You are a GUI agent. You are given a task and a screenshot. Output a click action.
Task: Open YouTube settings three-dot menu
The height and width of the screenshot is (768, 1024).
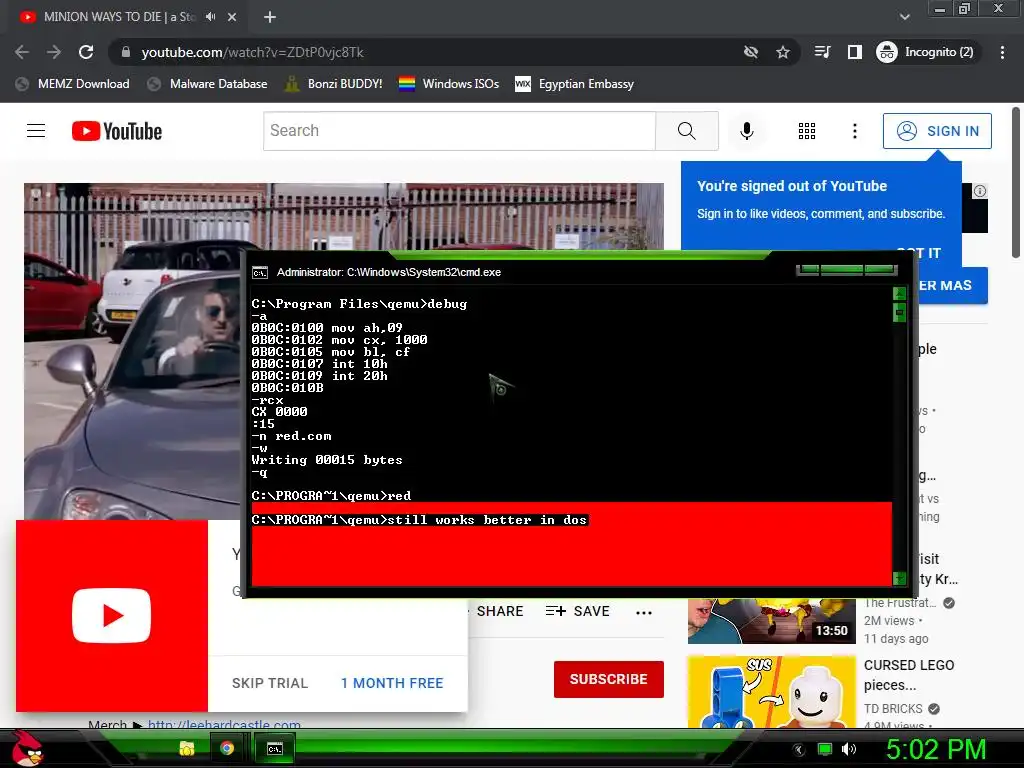[x=855, y=131]
